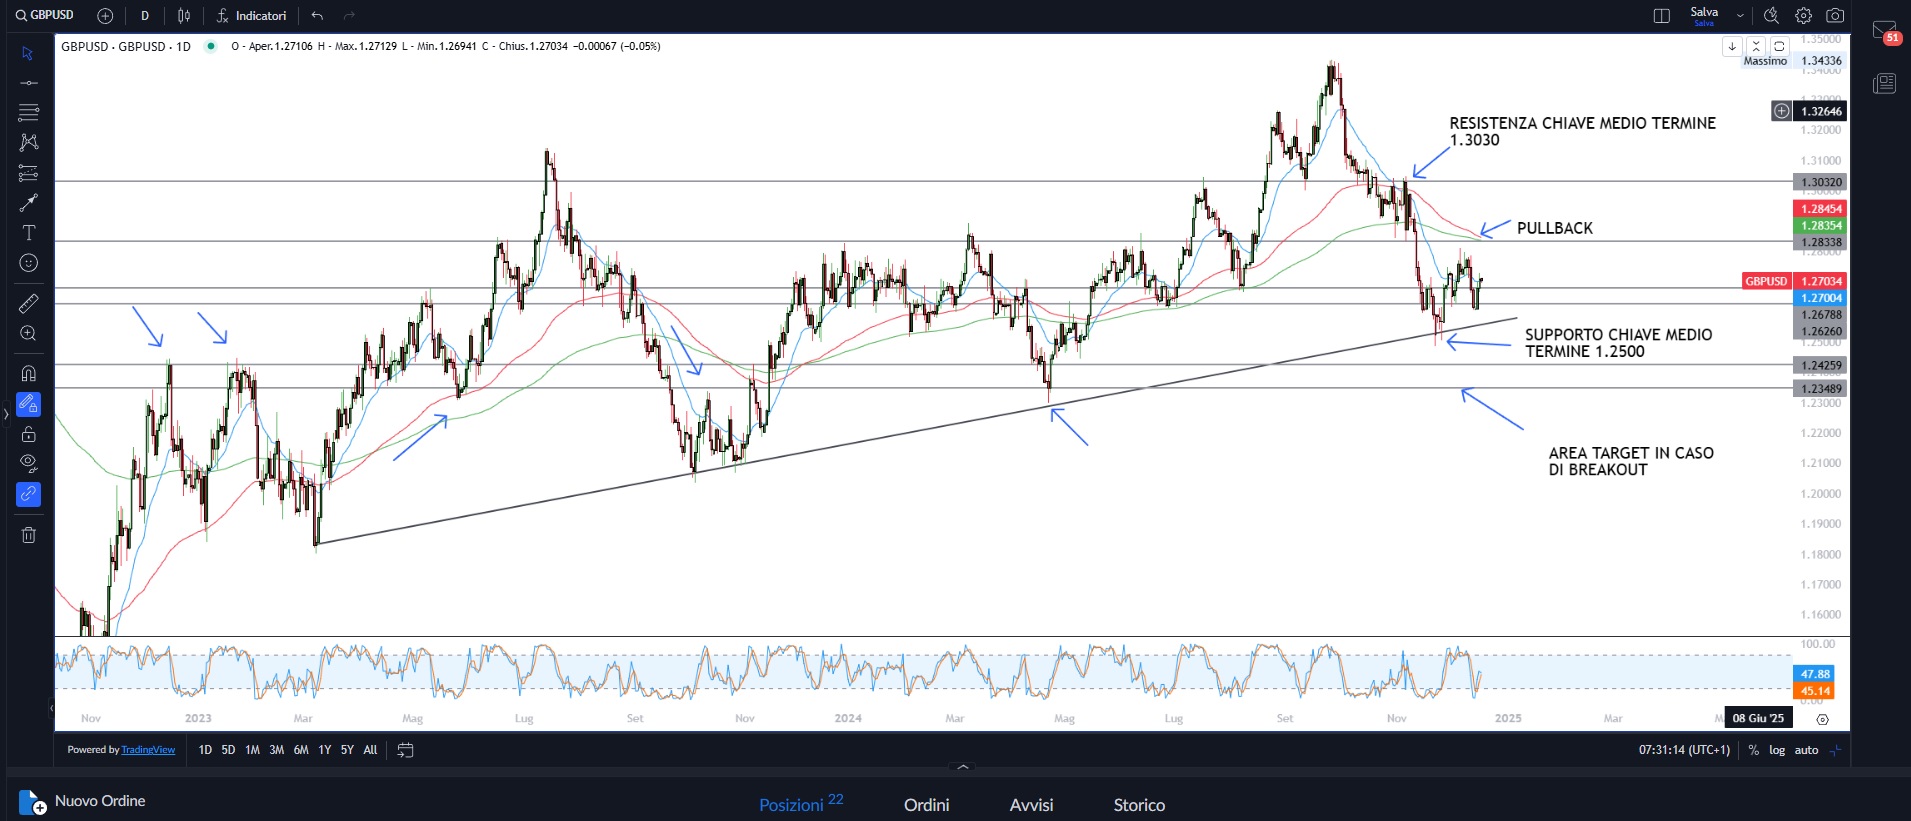Screen dimensions: 1911x821
Task: Toggle log scale on the price axis
Action: coord(1777,750)
